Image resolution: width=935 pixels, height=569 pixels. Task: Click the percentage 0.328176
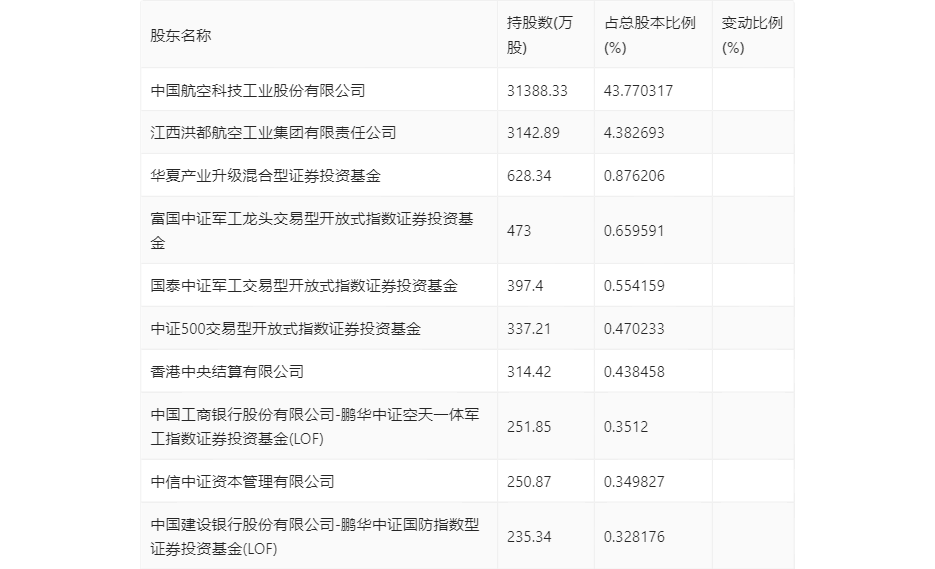(x=634, y=537)
